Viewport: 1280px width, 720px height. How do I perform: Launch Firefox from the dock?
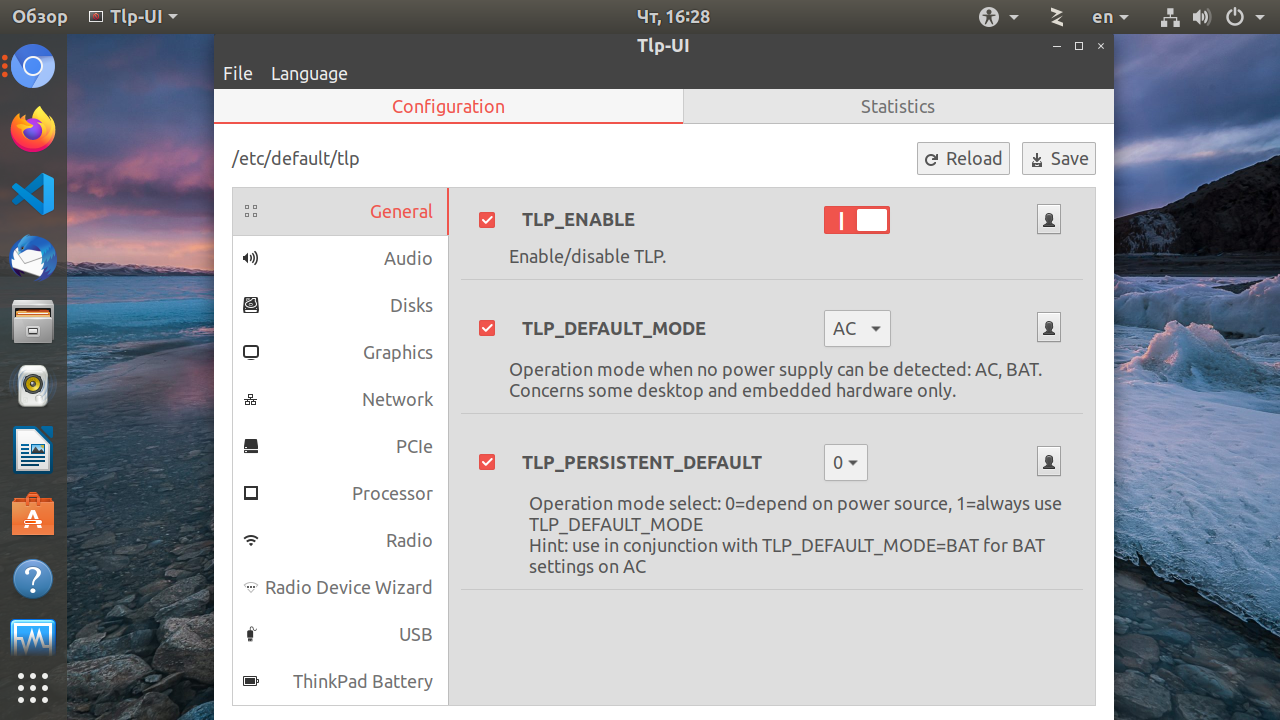(x=33, y=130)
